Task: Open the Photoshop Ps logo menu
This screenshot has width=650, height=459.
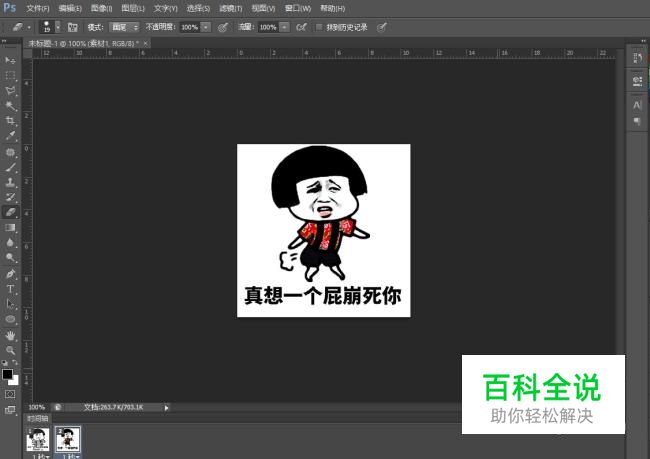Action: pos(10,8)
